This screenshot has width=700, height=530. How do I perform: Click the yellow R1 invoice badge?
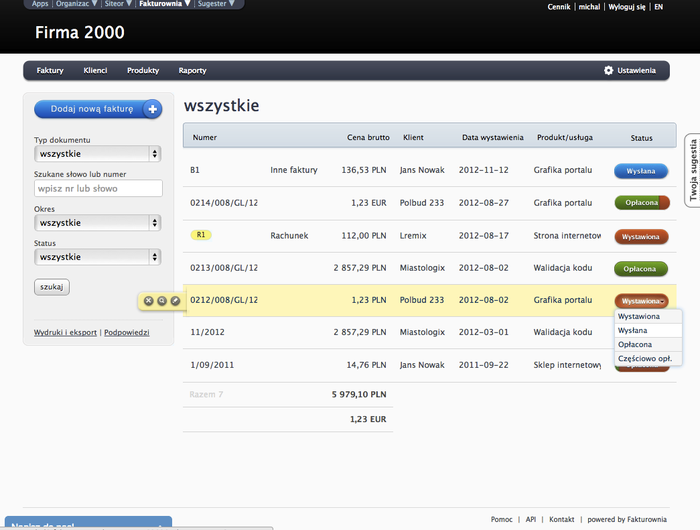[x=201, y=235]
